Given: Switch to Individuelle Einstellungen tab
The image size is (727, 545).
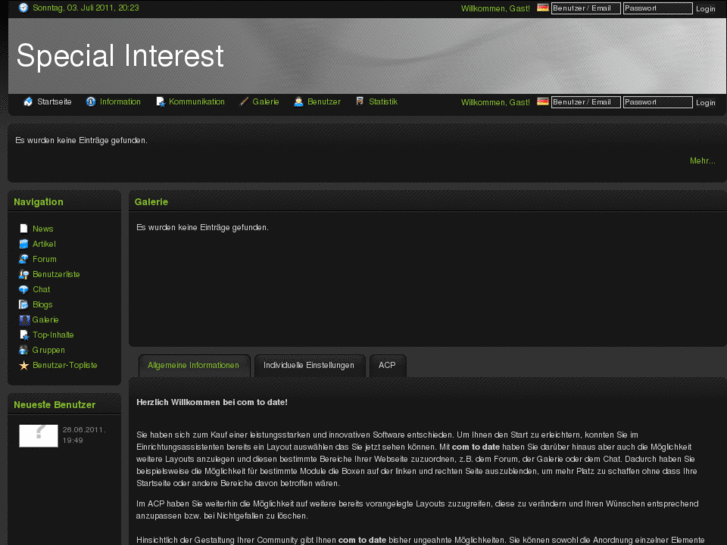Looking at the screenshot, I should pos(309,365).
